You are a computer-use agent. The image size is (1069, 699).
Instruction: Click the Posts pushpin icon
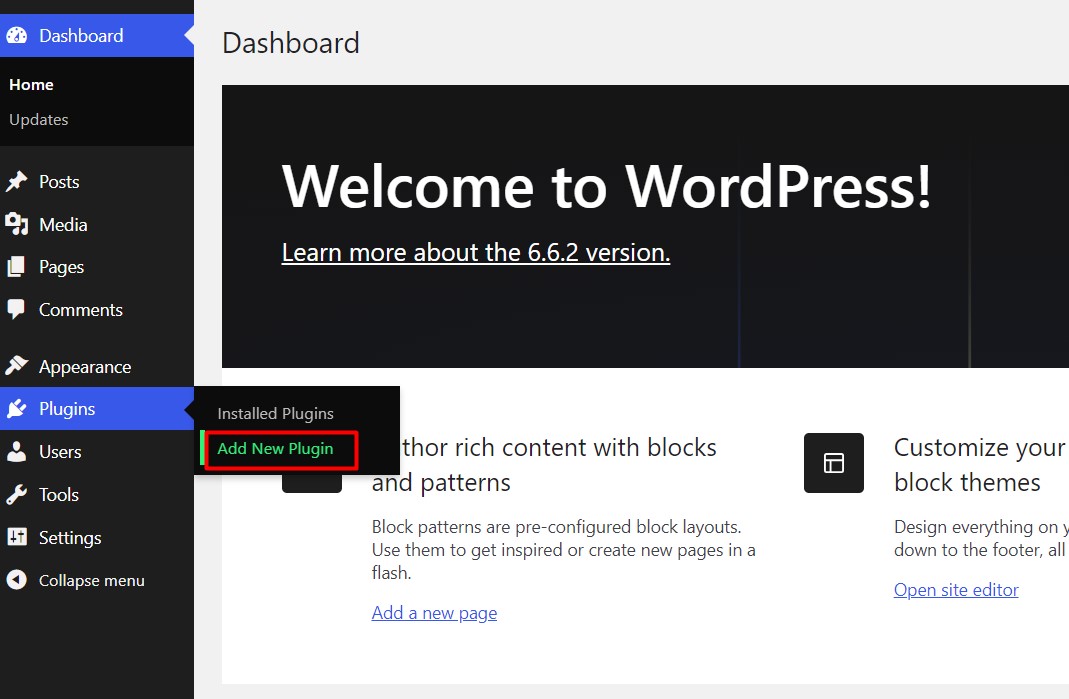(x=16, y=181)
